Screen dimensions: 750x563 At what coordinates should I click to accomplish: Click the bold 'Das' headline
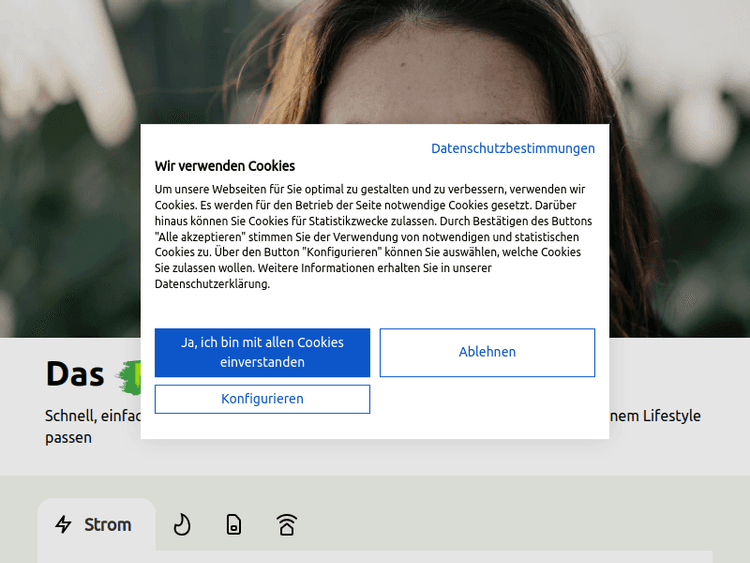[x=75, y=374]
